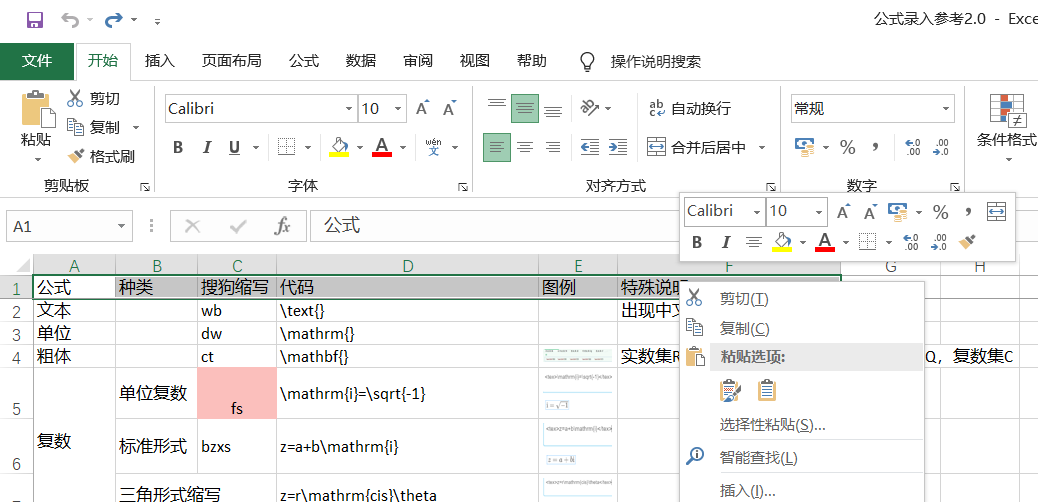
Task: Switch to the 公式 ribbon tab
Action: click(x=304, y=62)
